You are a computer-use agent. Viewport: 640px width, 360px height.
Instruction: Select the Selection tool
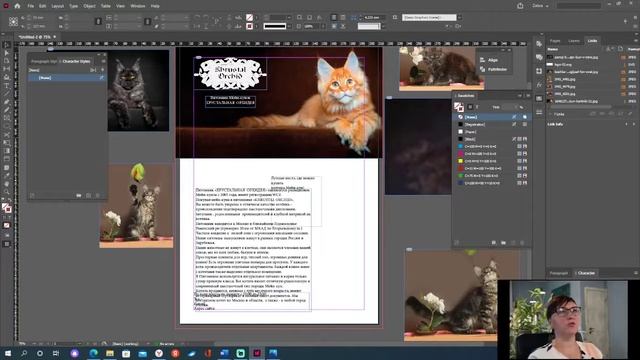point(7,45)
